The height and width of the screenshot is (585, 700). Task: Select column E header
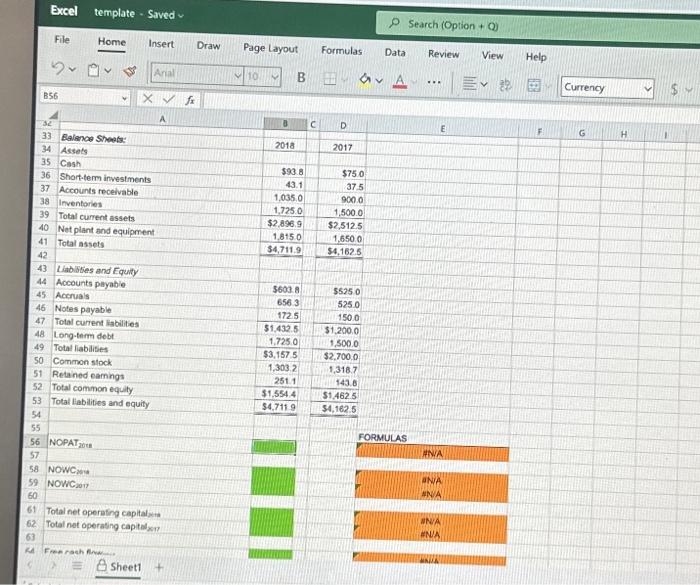[442, 129]
